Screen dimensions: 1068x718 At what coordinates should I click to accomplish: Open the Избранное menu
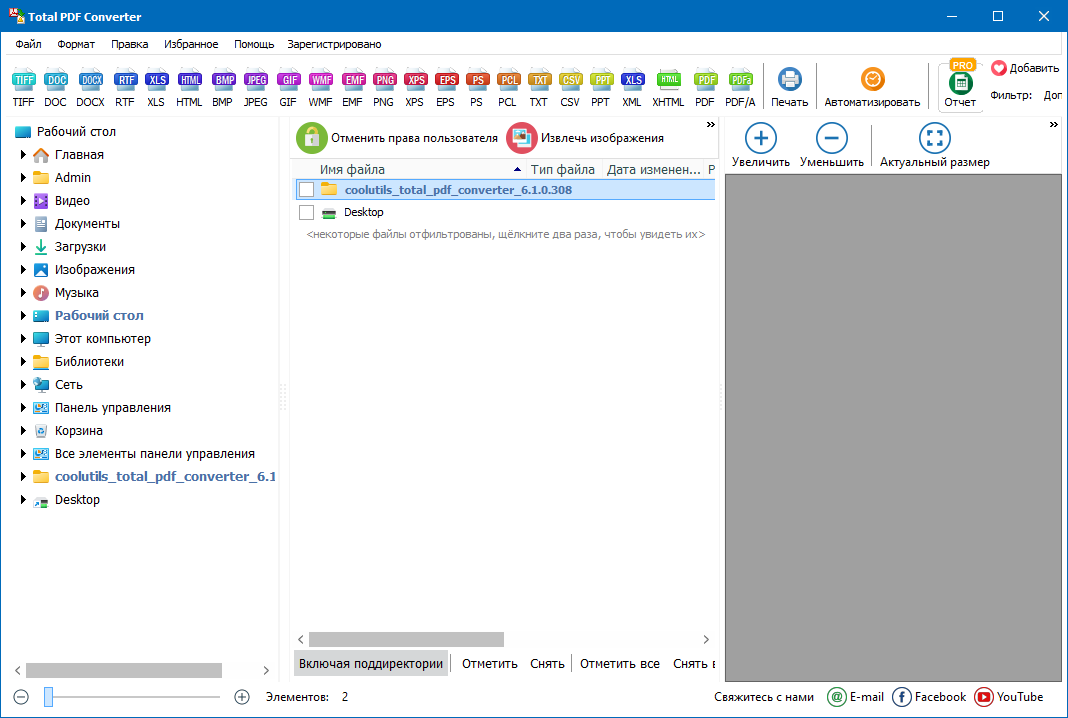(190, 44)
